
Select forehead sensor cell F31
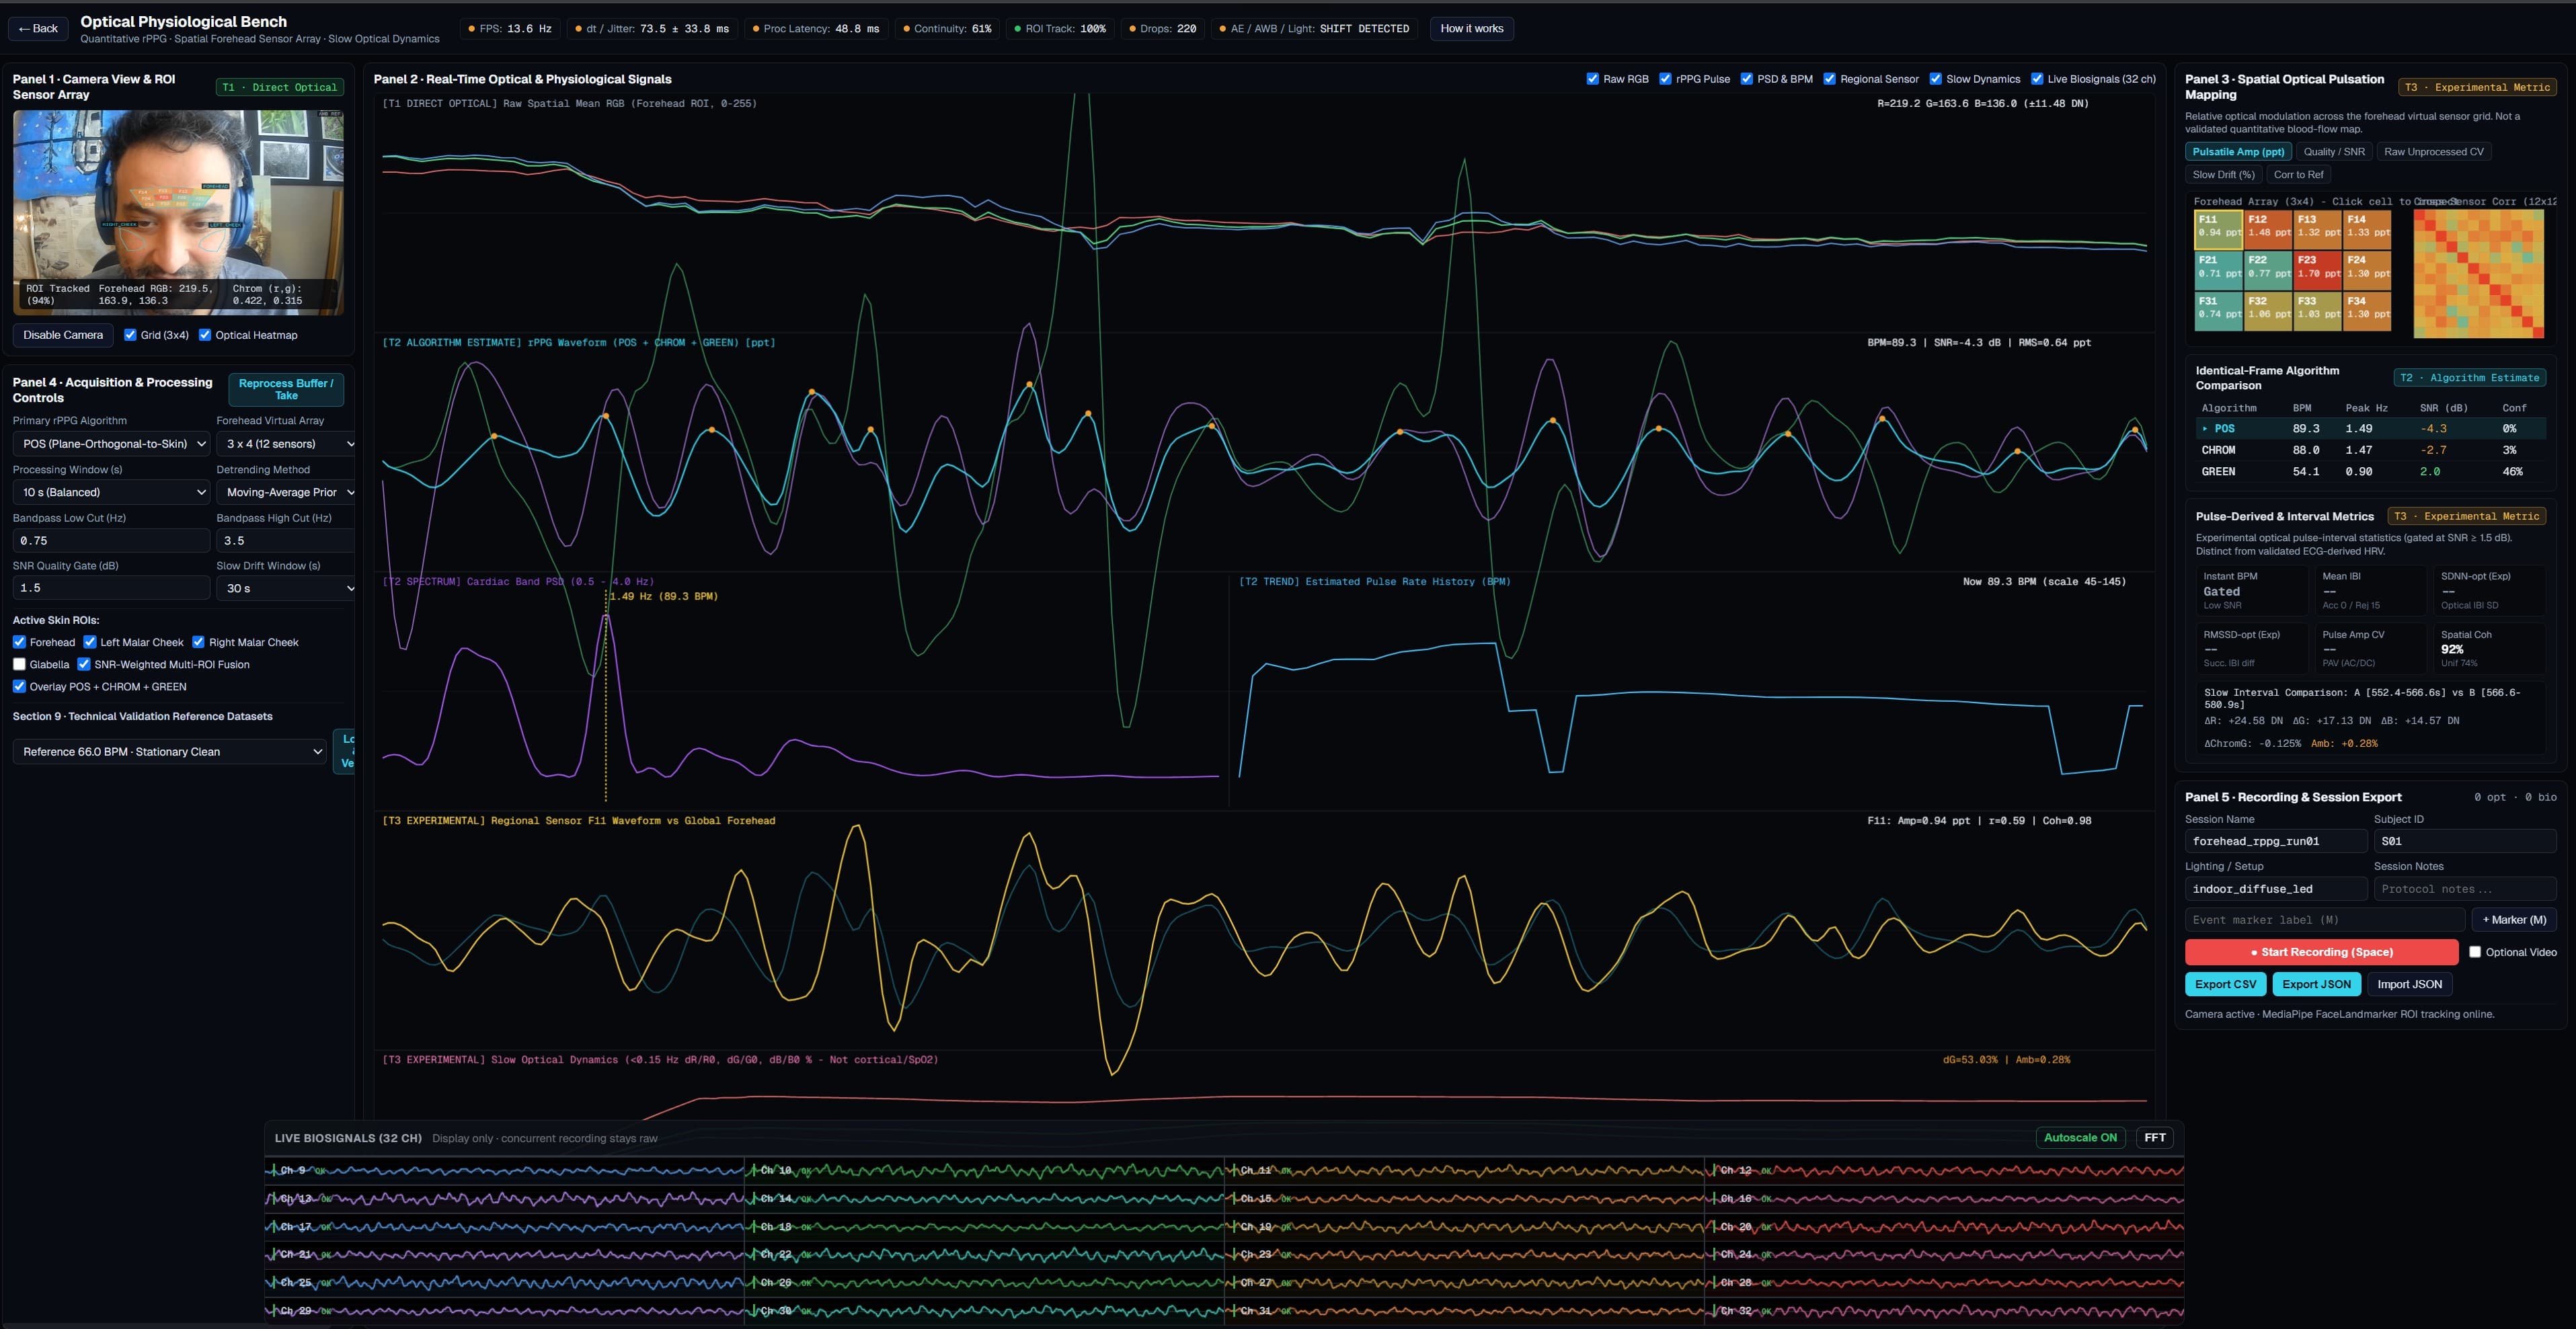click(x=2218, y=311)
